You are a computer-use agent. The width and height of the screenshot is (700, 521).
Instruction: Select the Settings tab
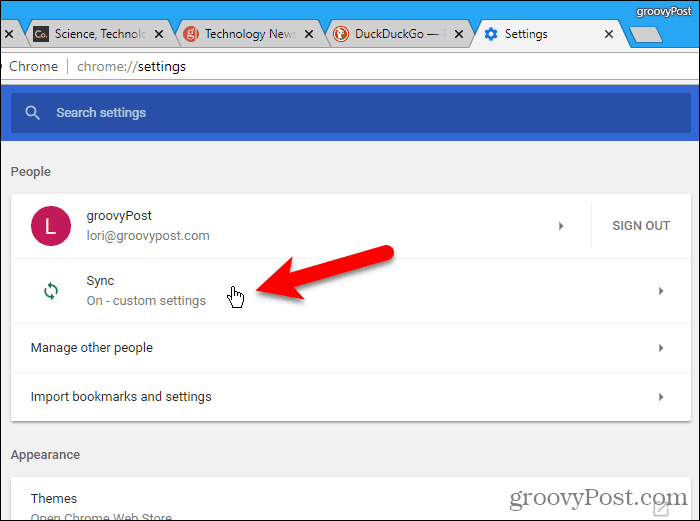pos(549,34)
